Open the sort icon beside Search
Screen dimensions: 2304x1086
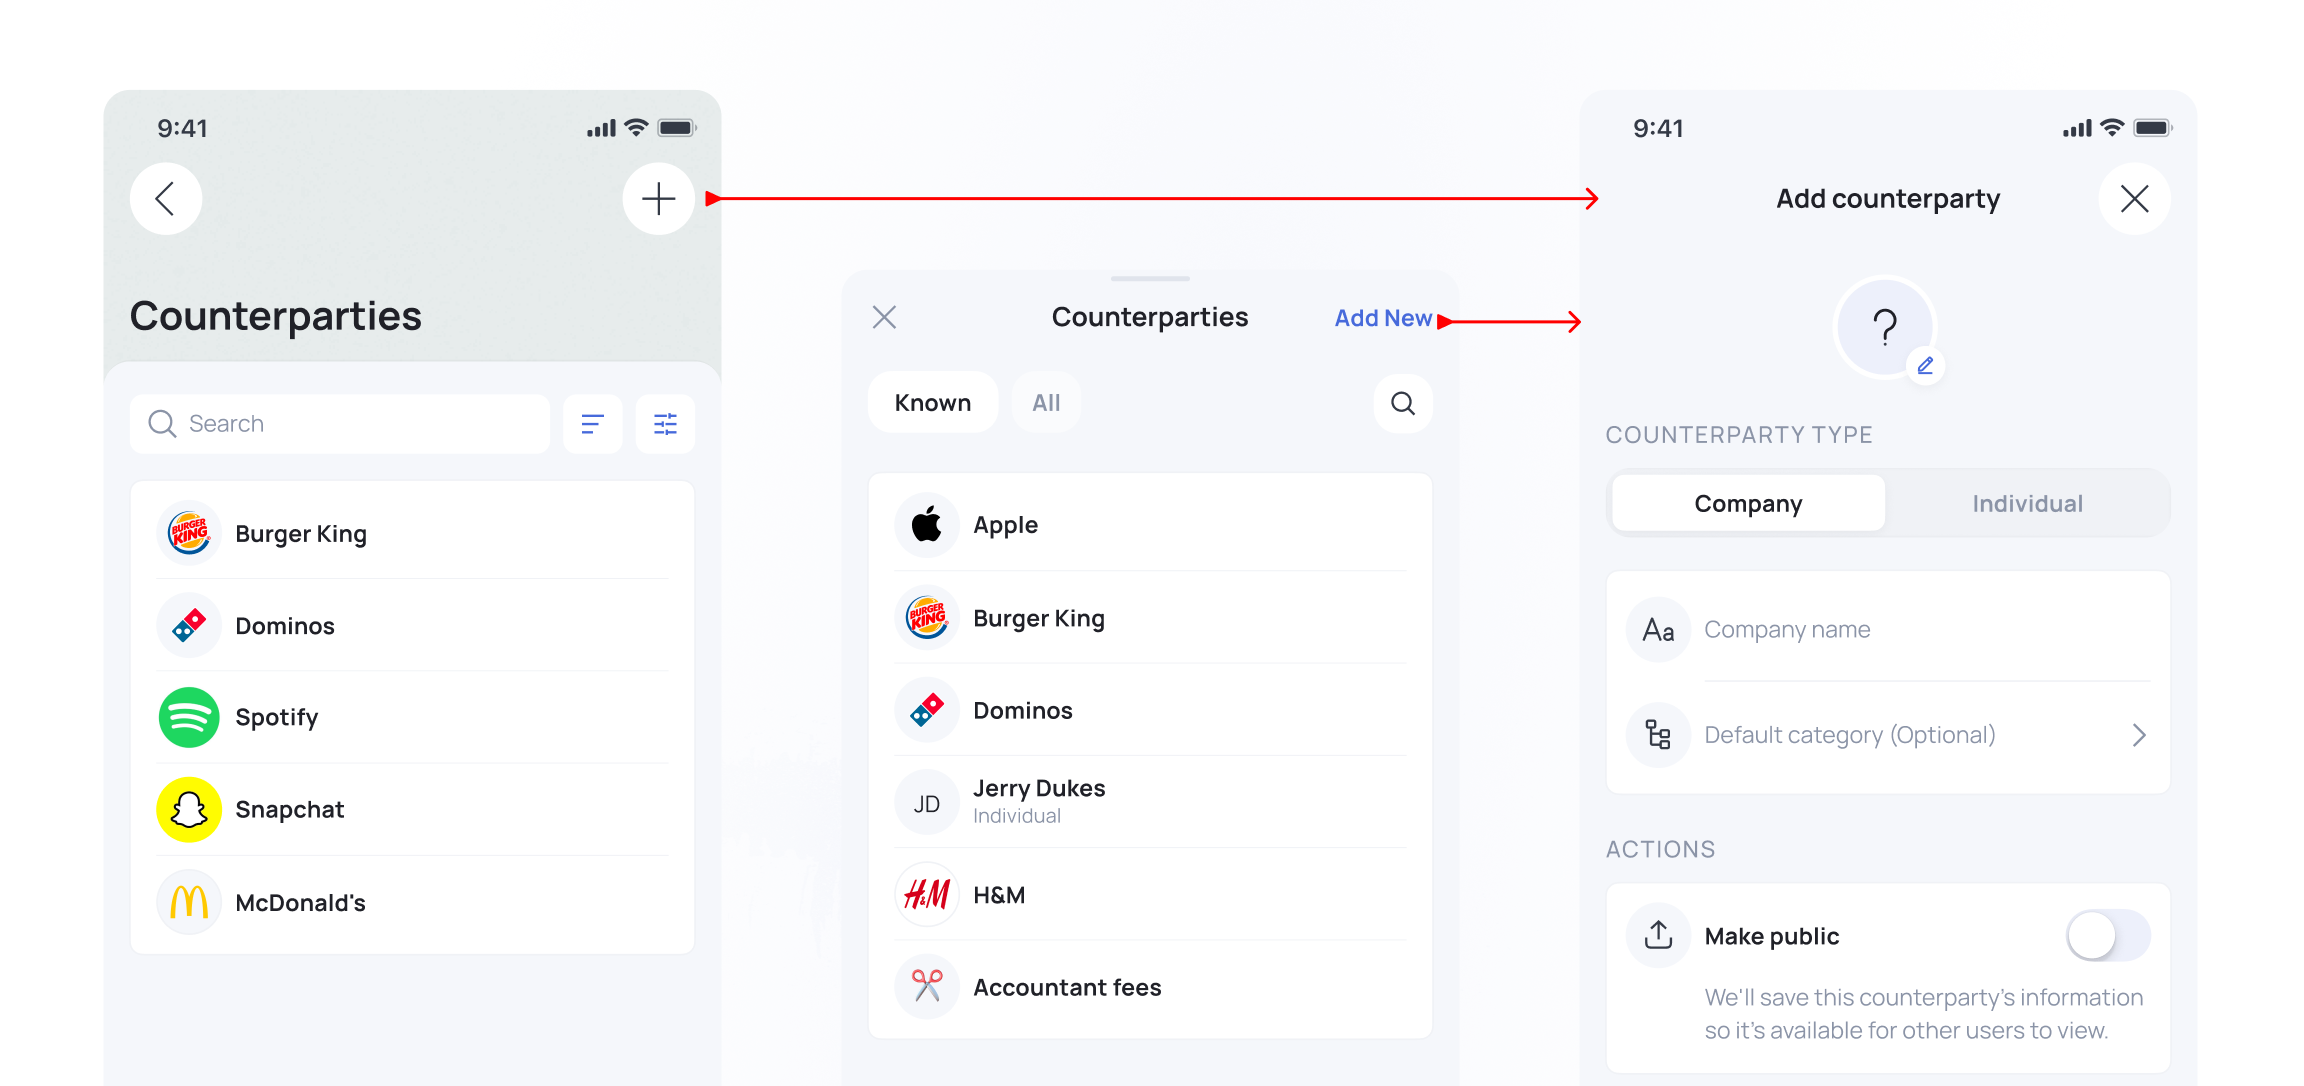point(592,424)
